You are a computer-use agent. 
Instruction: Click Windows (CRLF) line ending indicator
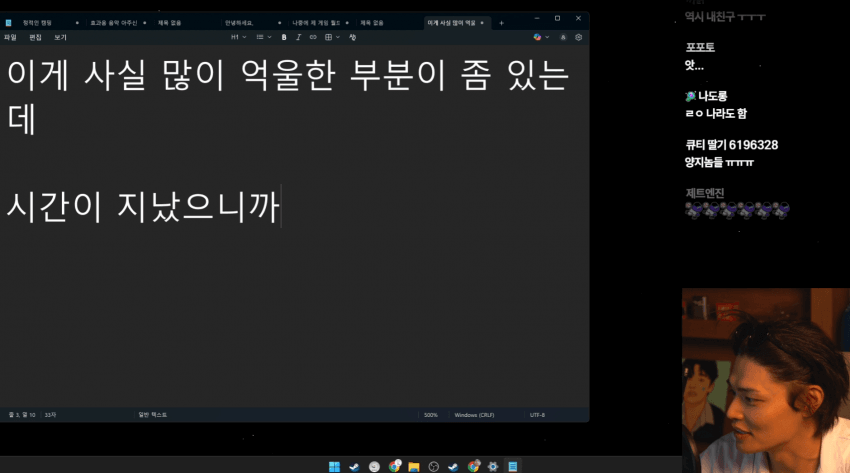pos(473,414)
